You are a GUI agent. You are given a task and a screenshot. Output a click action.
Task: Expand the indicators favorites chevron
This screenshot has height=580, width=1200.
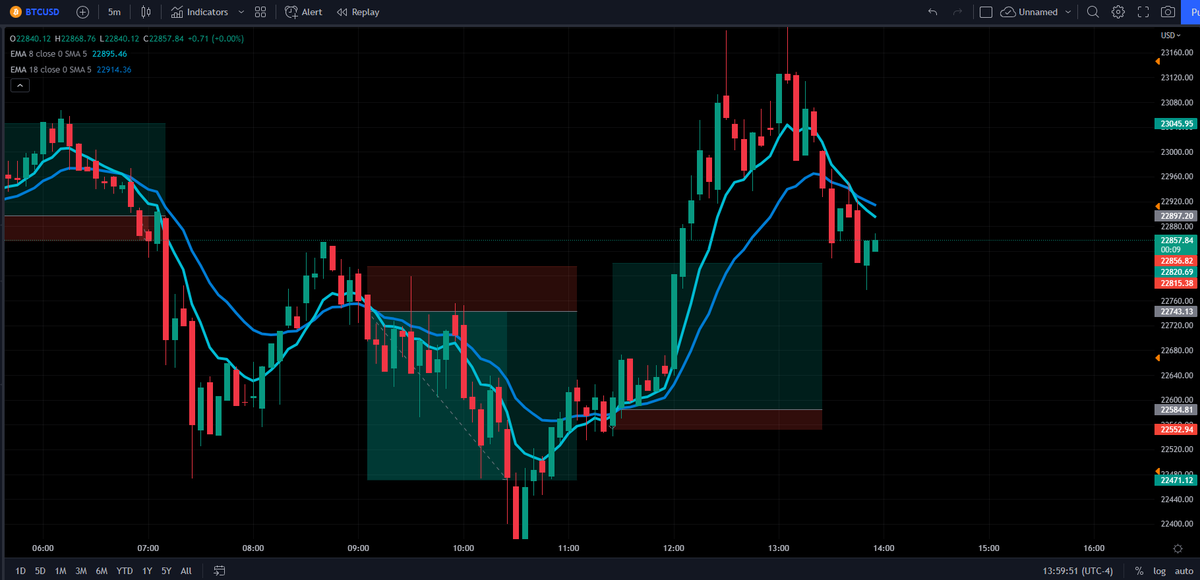click(x=241, y=12)
